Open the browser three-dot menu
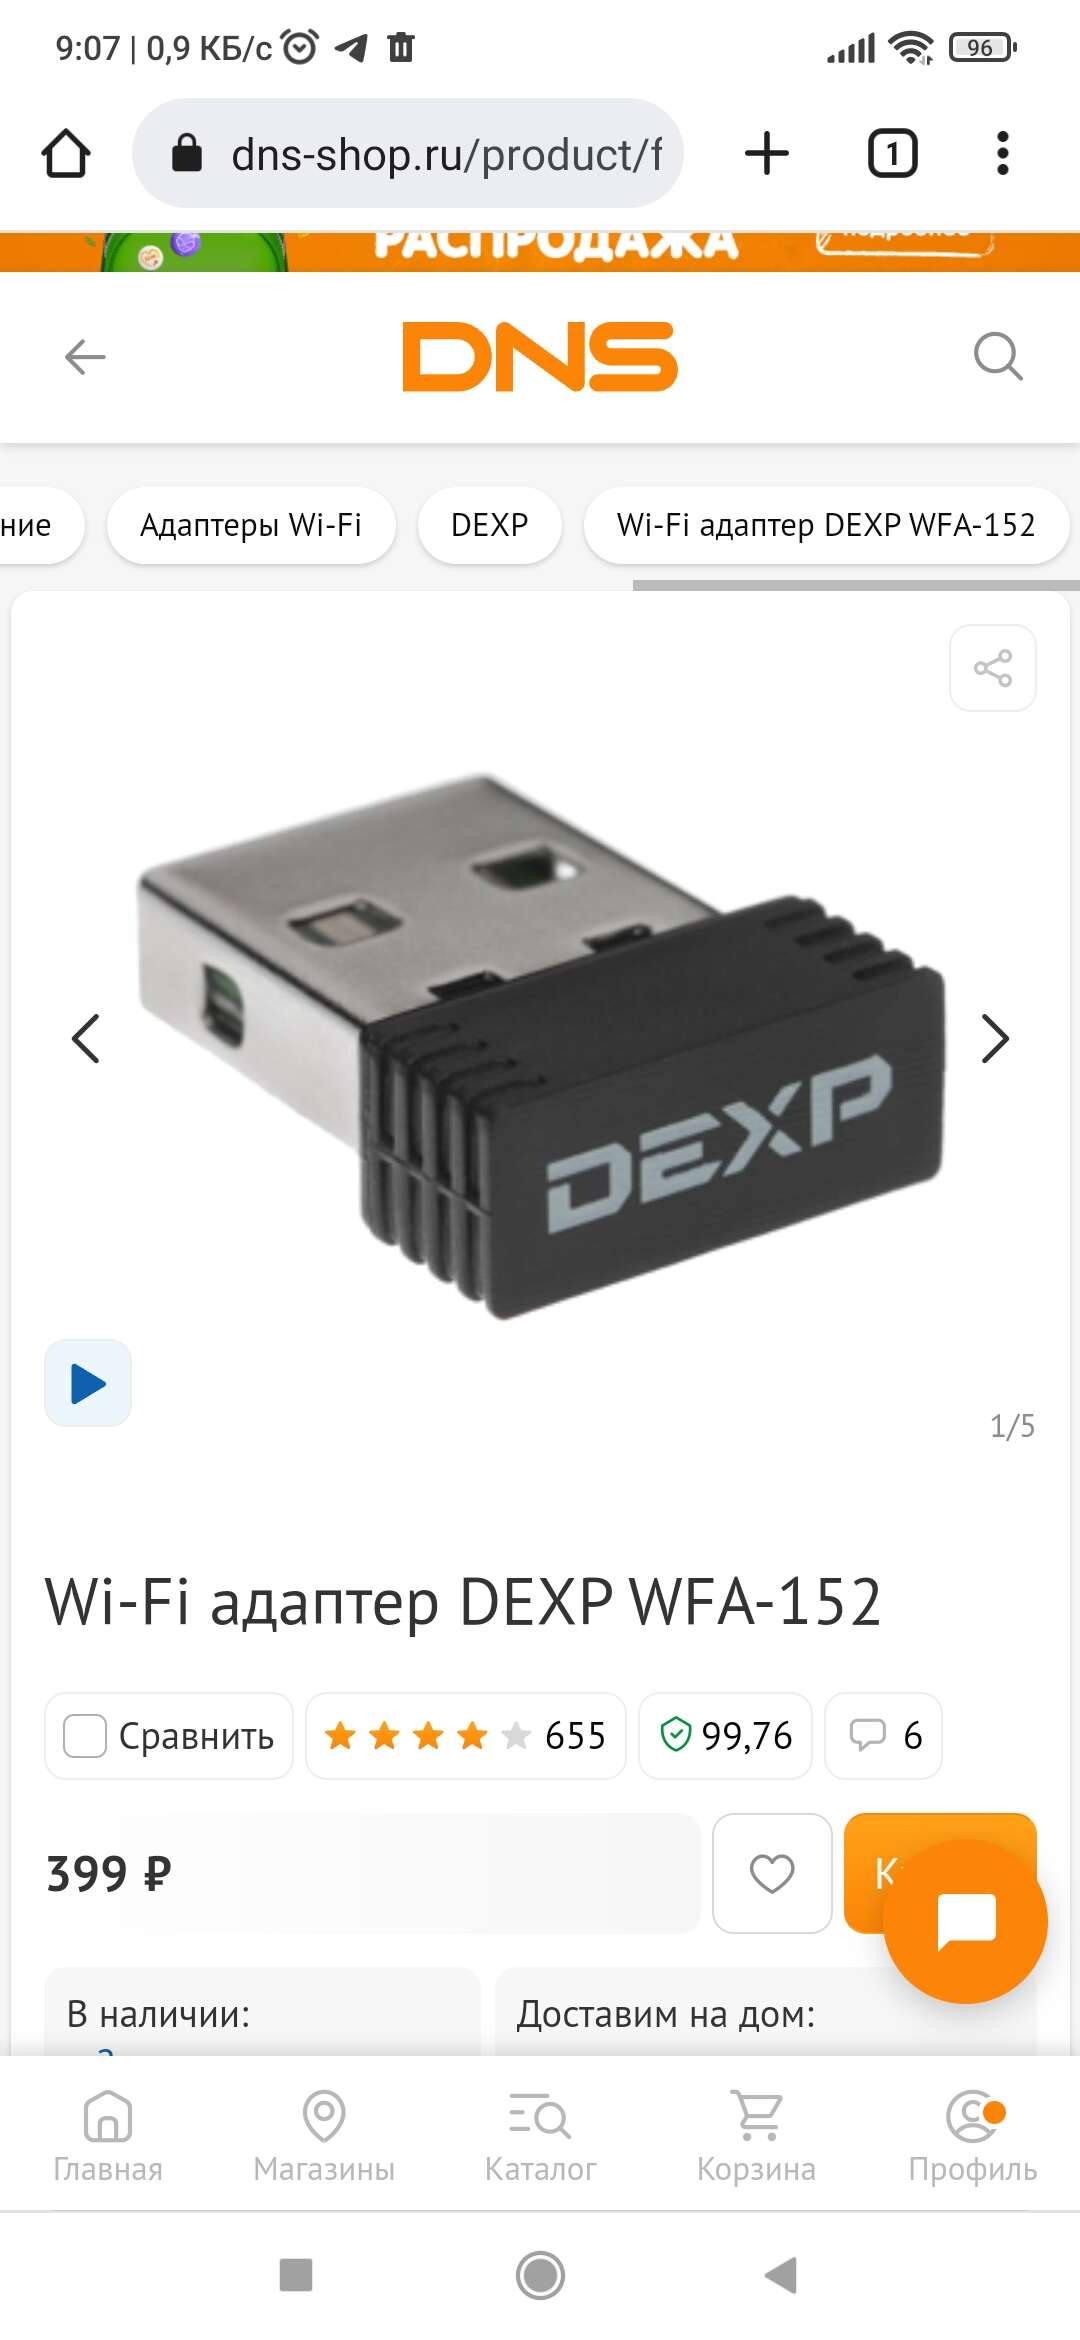The height and width of the screenshot is (2340, 1080). tap(1003, 154)
